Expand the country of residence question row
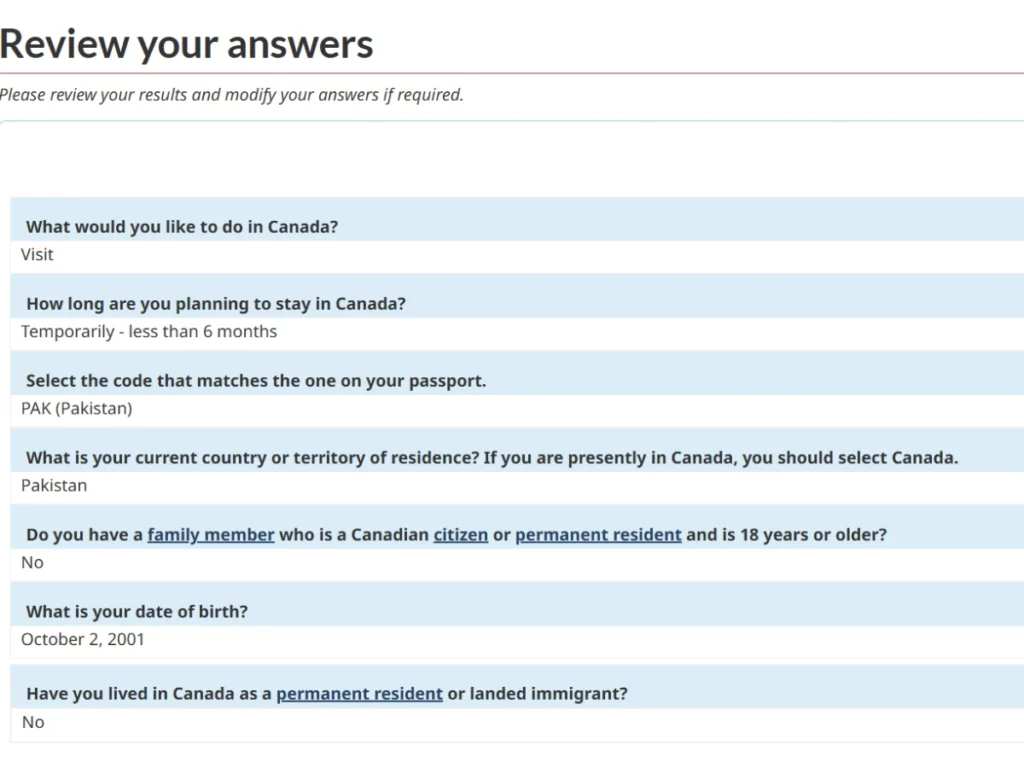Viewport: 1024px width, 768px height. [x=491, y=457]
